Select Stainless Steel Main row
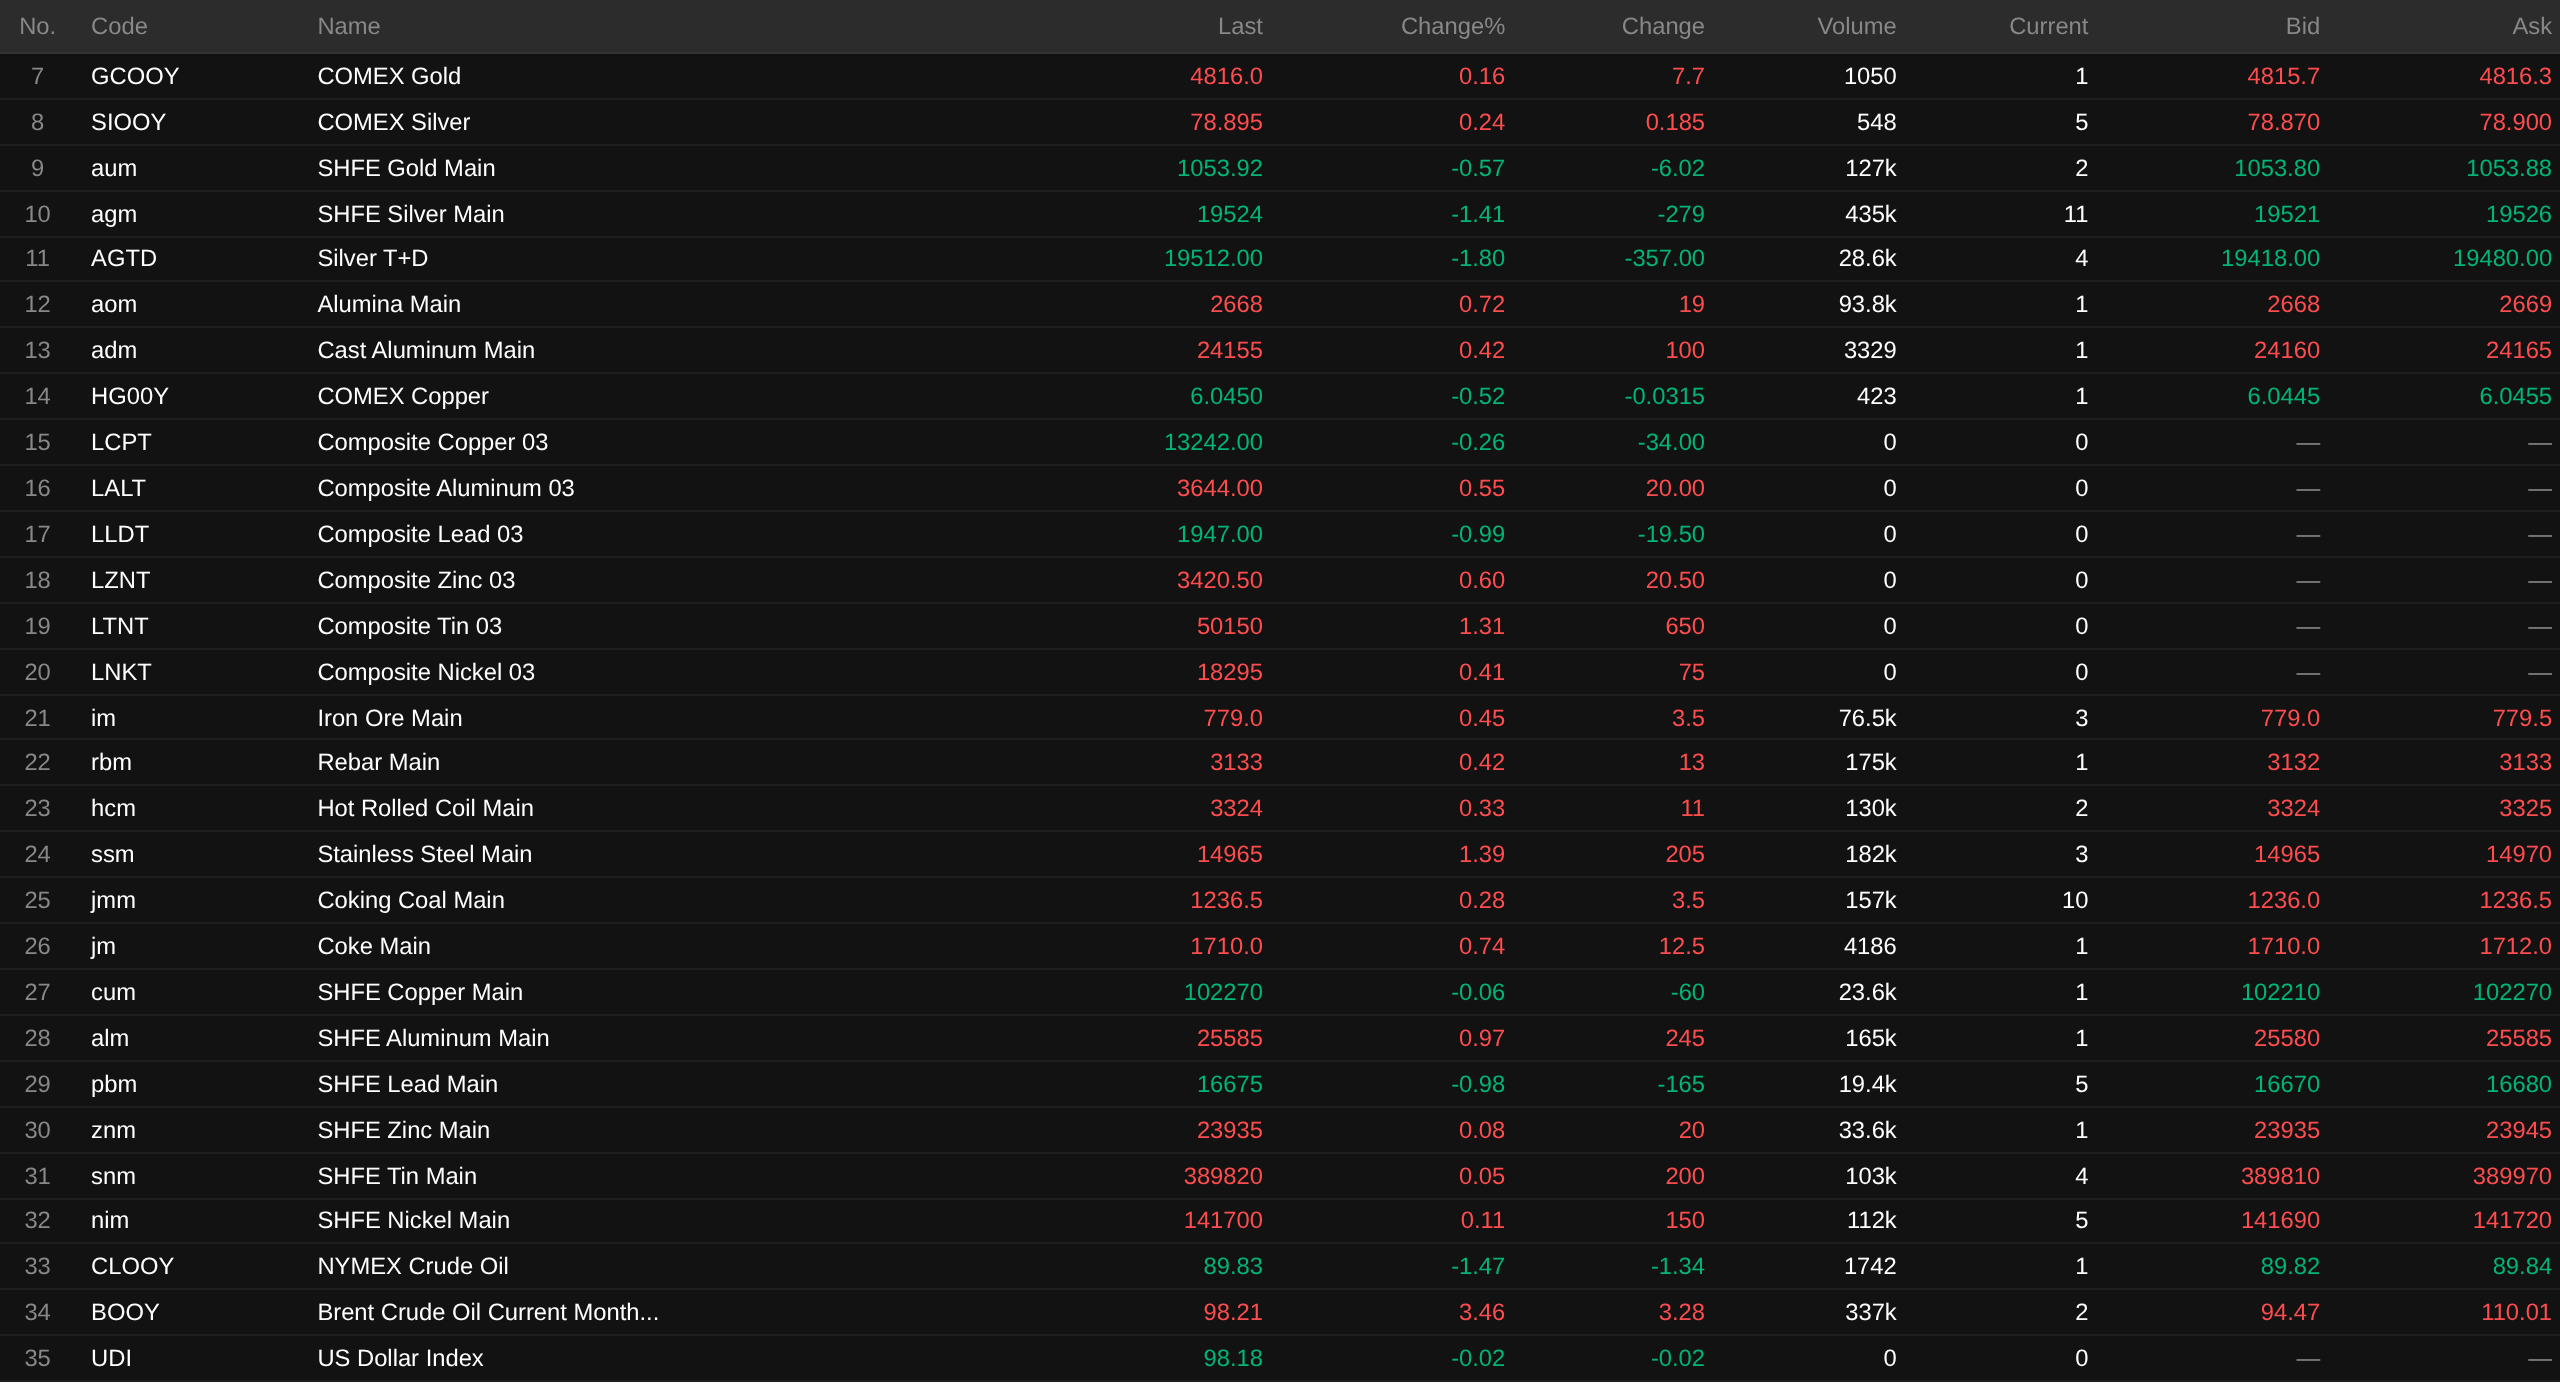 [x=424, y=854]
